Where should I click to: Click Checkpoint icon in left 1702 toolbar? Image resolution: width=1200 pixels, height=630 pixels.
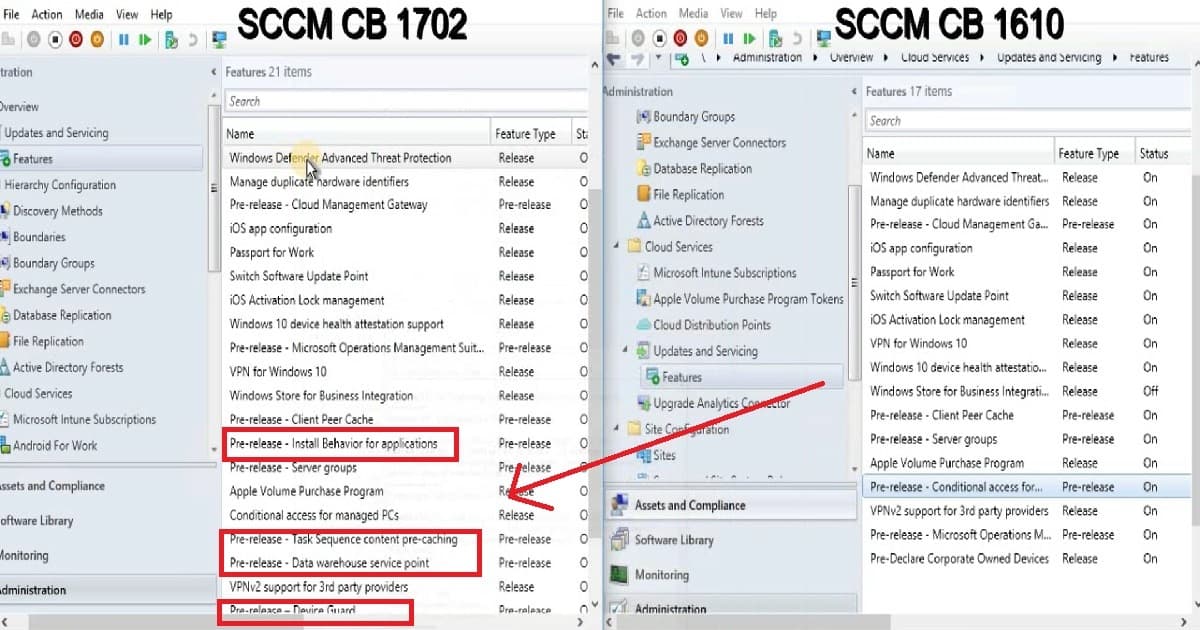point(171,40)
